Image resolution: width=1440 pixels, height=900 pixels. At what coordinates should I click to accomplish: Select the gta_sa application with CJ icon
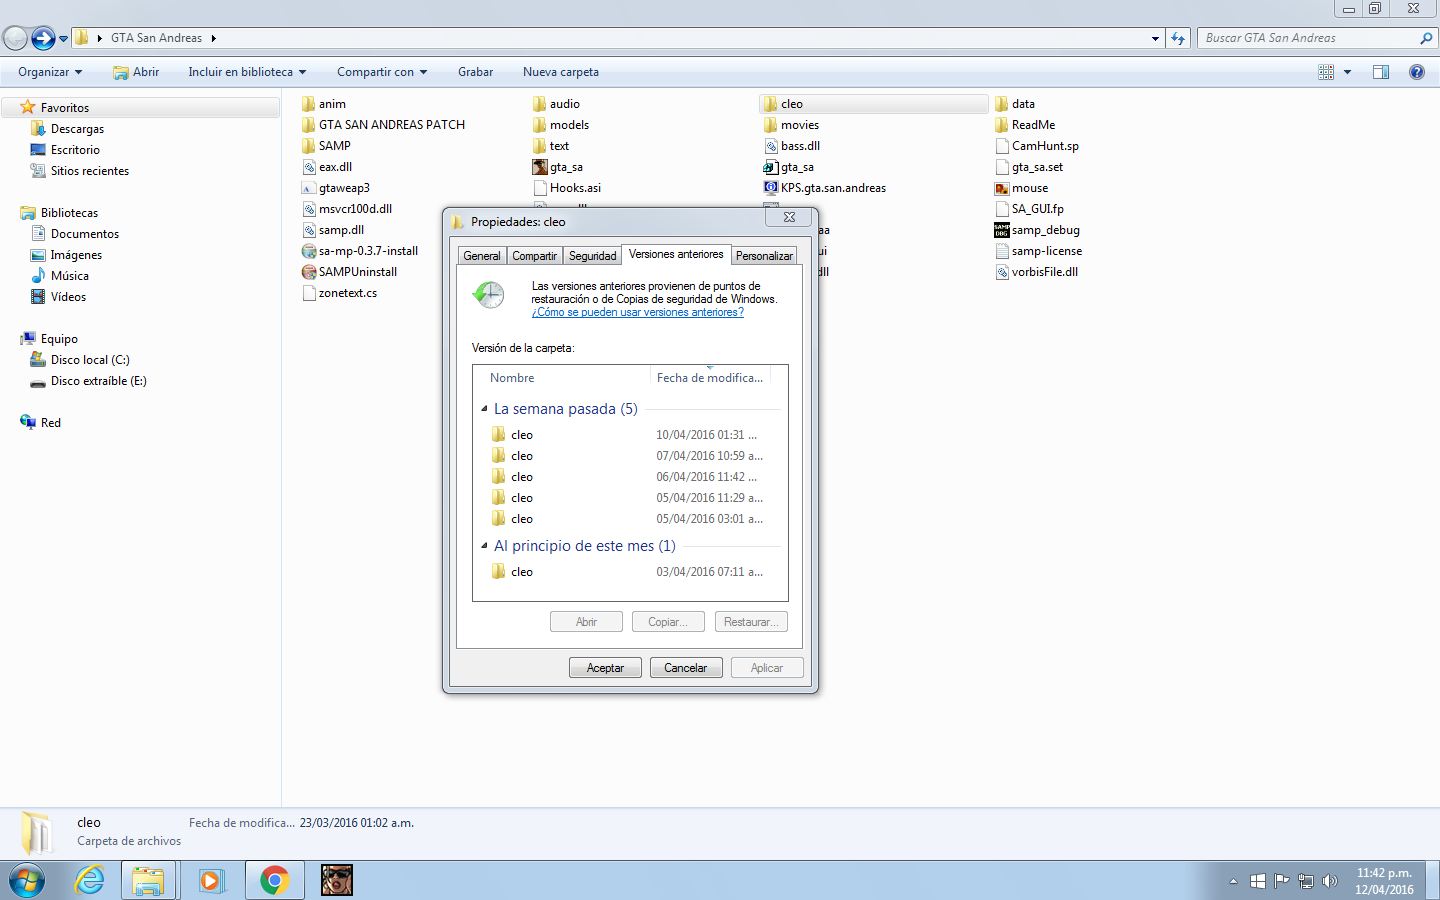point(558,167)
